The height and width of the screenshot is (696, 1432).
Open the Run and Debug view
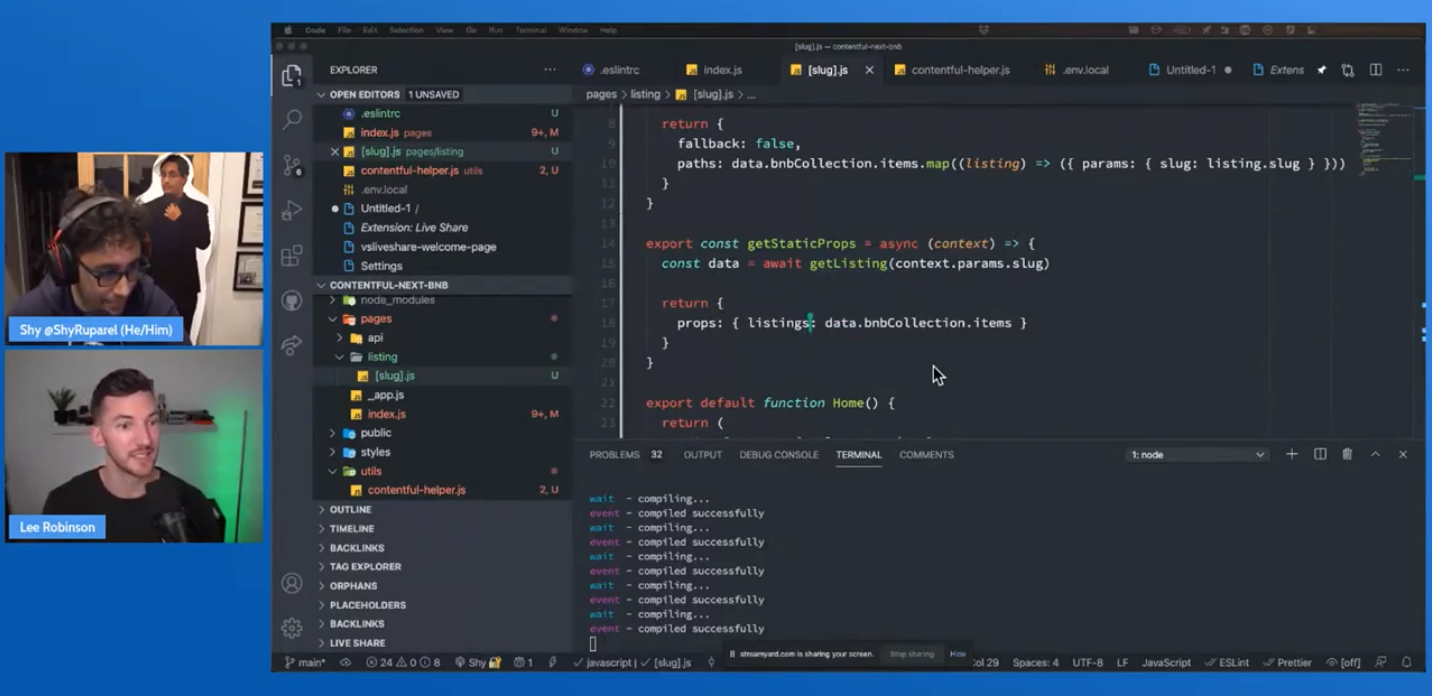292,210
